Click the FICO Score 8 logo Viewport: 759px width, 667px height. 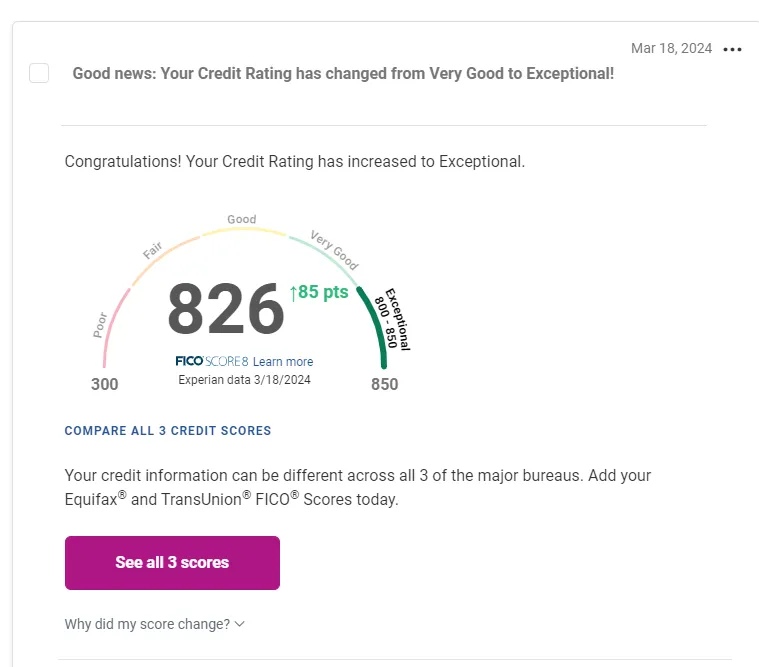click(212, 361)
